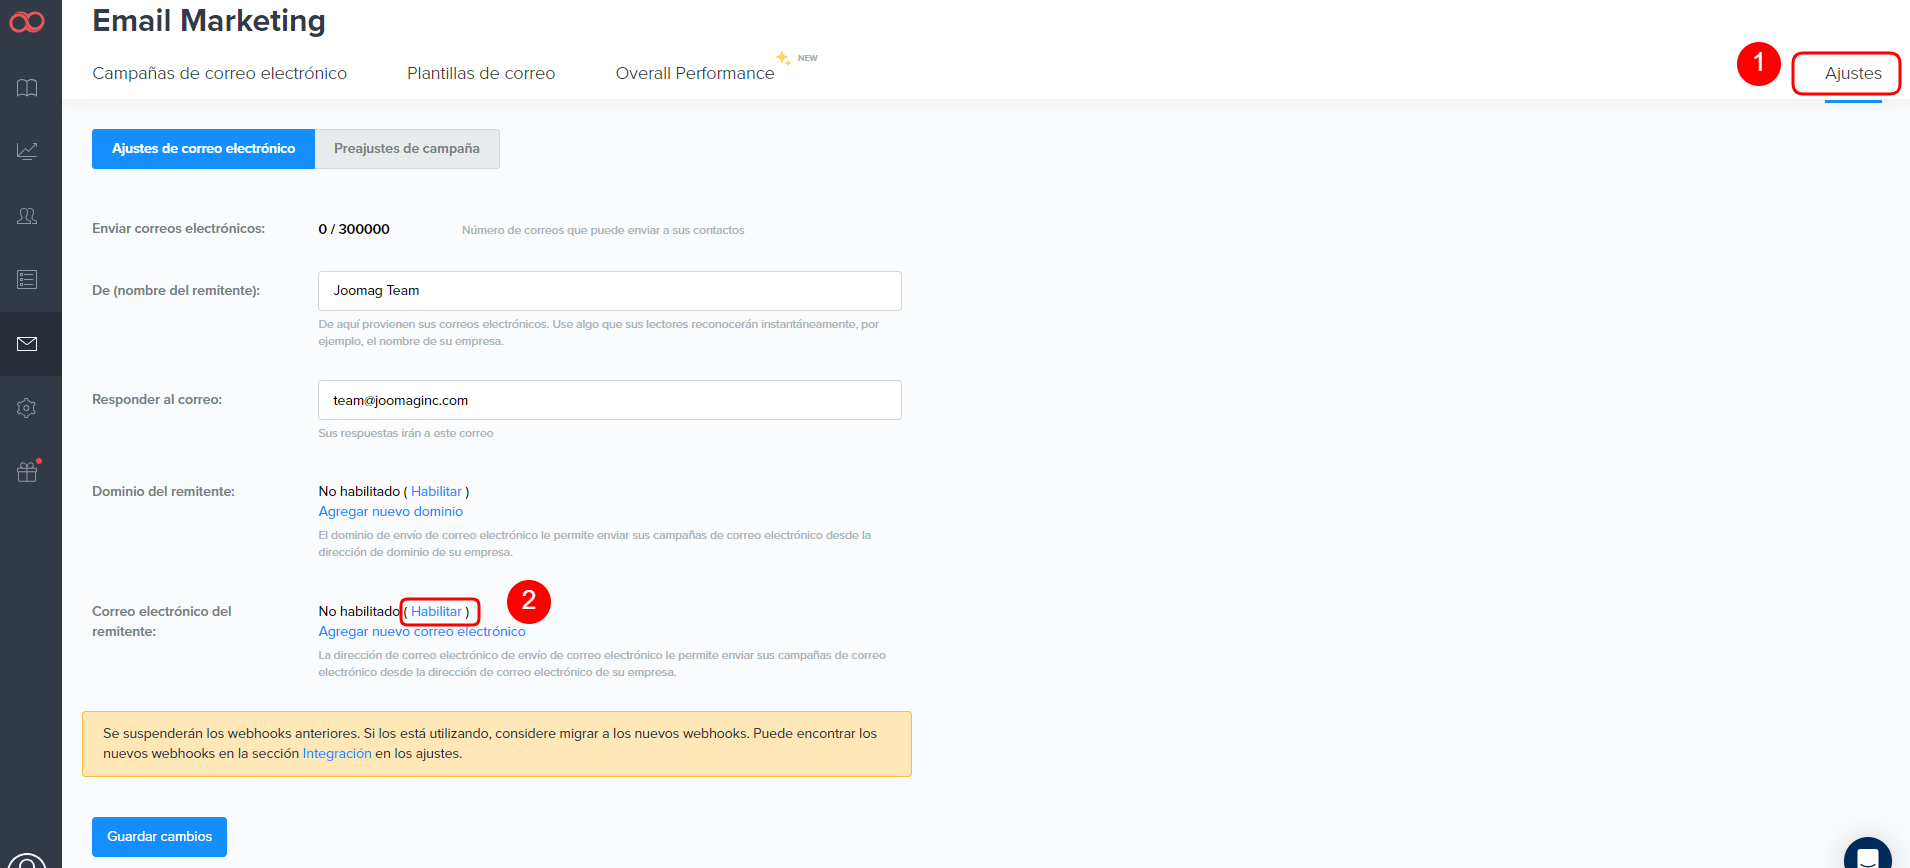
Task: Open the gift box icon in sidebar
Action: click(27, 472)
